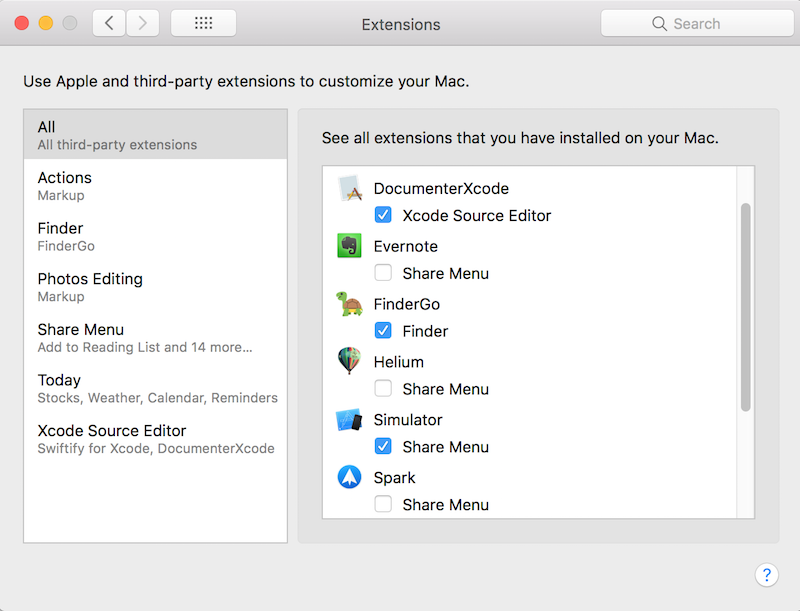The height and width of the screenshot is (611, 800).
Task: Enable Share Menu for Evernote
Action: [x=383, y=273]
